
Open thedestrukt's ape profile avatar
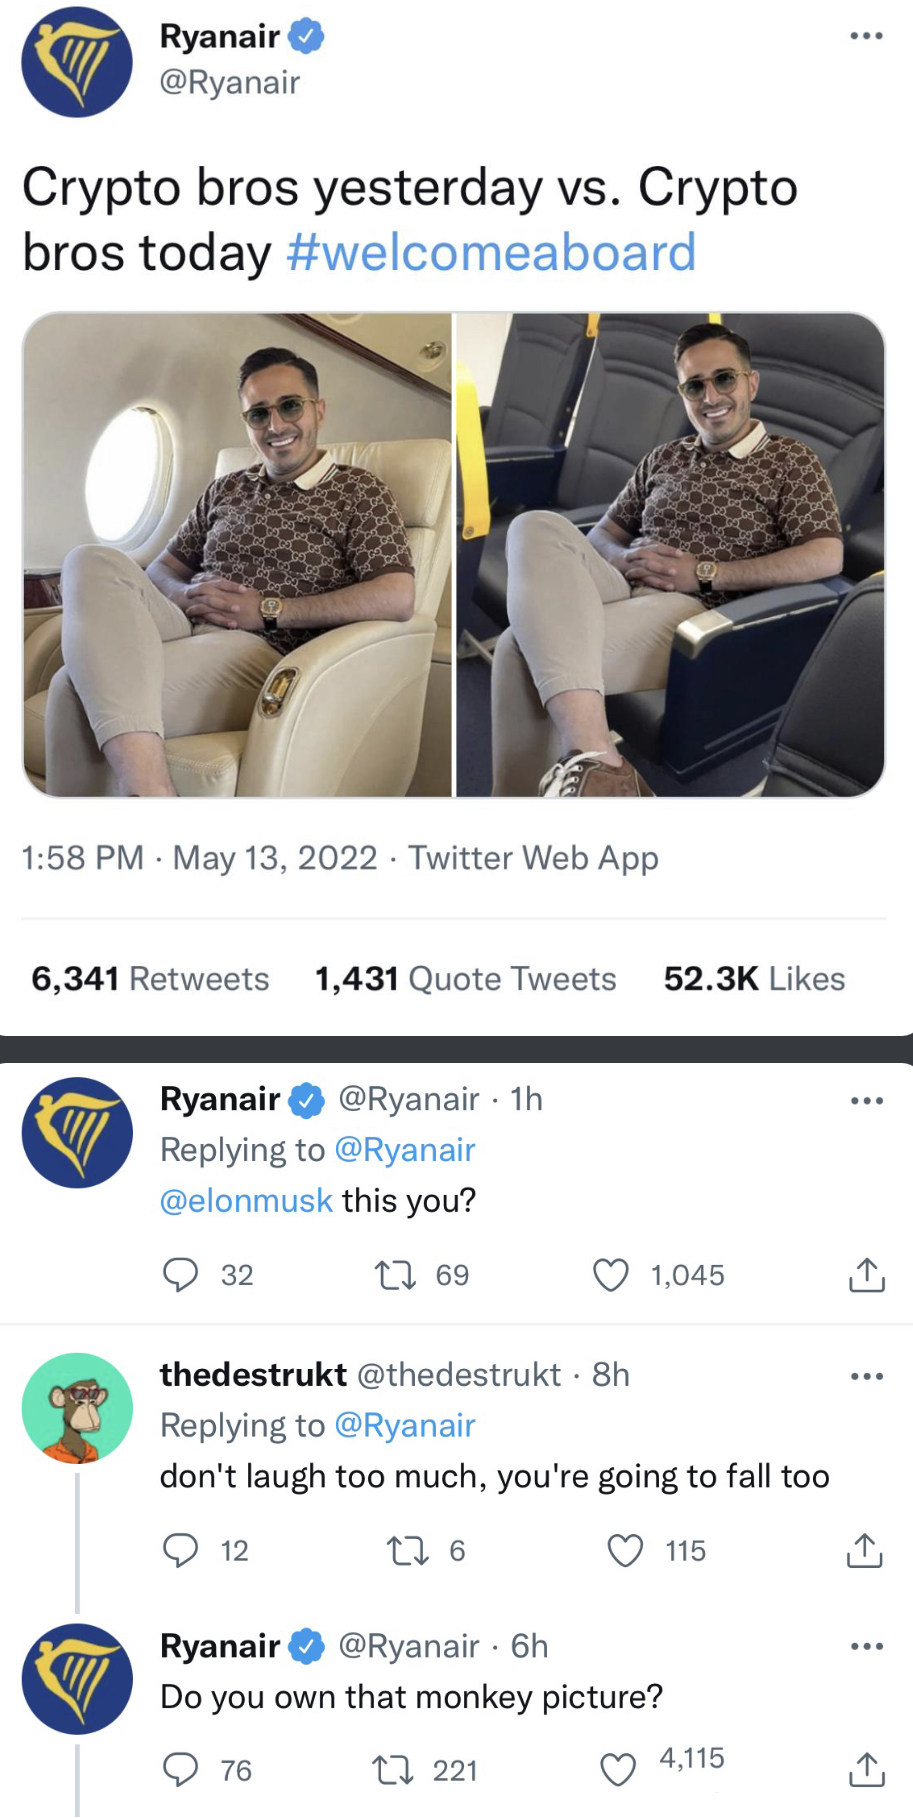pos(77,1408)
